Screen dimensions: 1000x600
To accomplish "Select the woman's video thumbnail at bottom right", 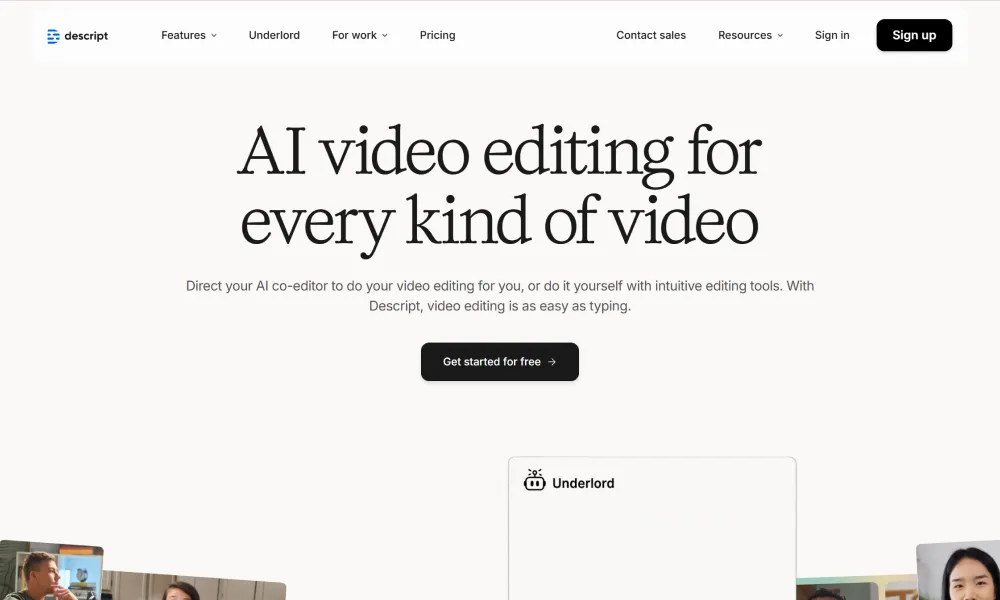I will tap(958, 572).
